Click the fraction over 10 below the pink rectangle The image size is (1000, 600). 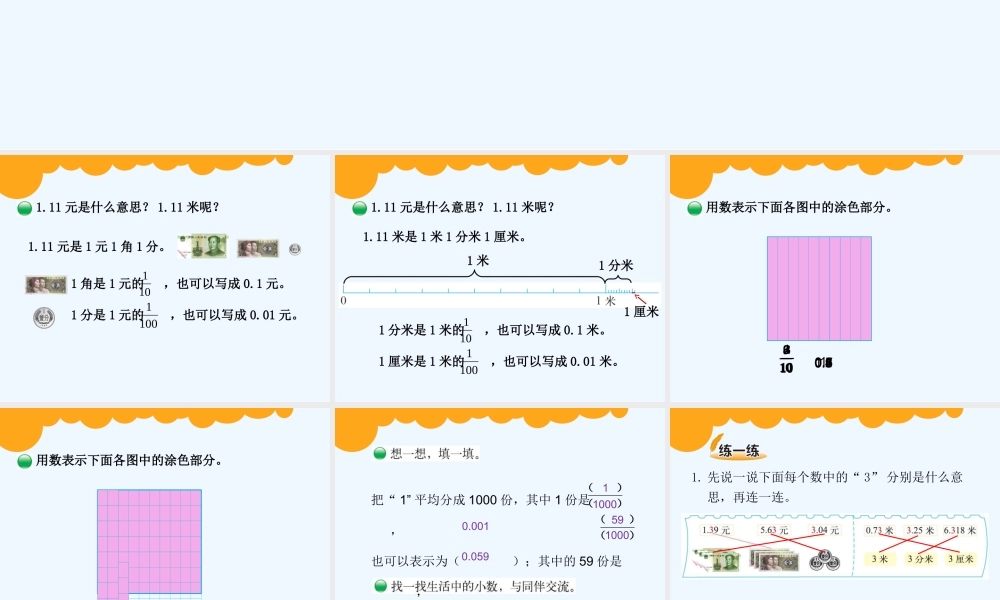[x=786, y=359]
